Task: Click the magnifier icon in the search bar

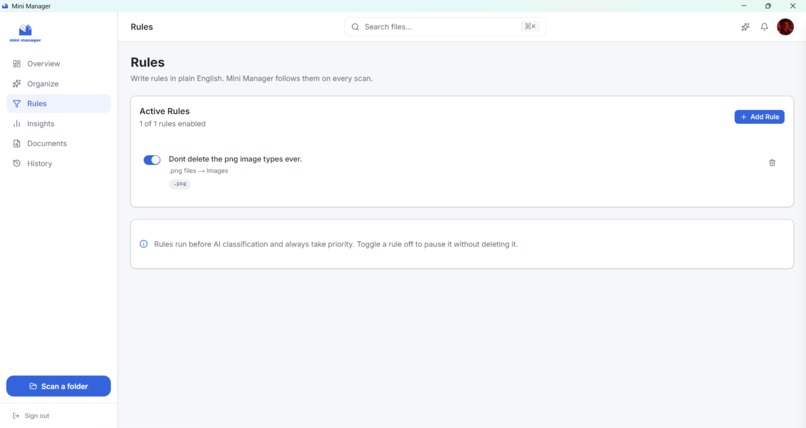Action: [x=355, y=27]
